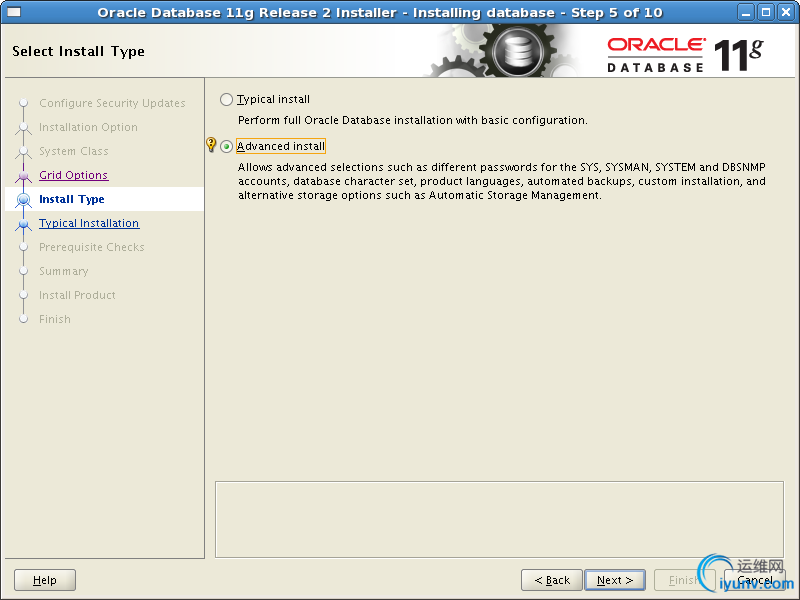800x600 pixels.
Task: Click the Install Type step node icon
Action: coord(23,199)
